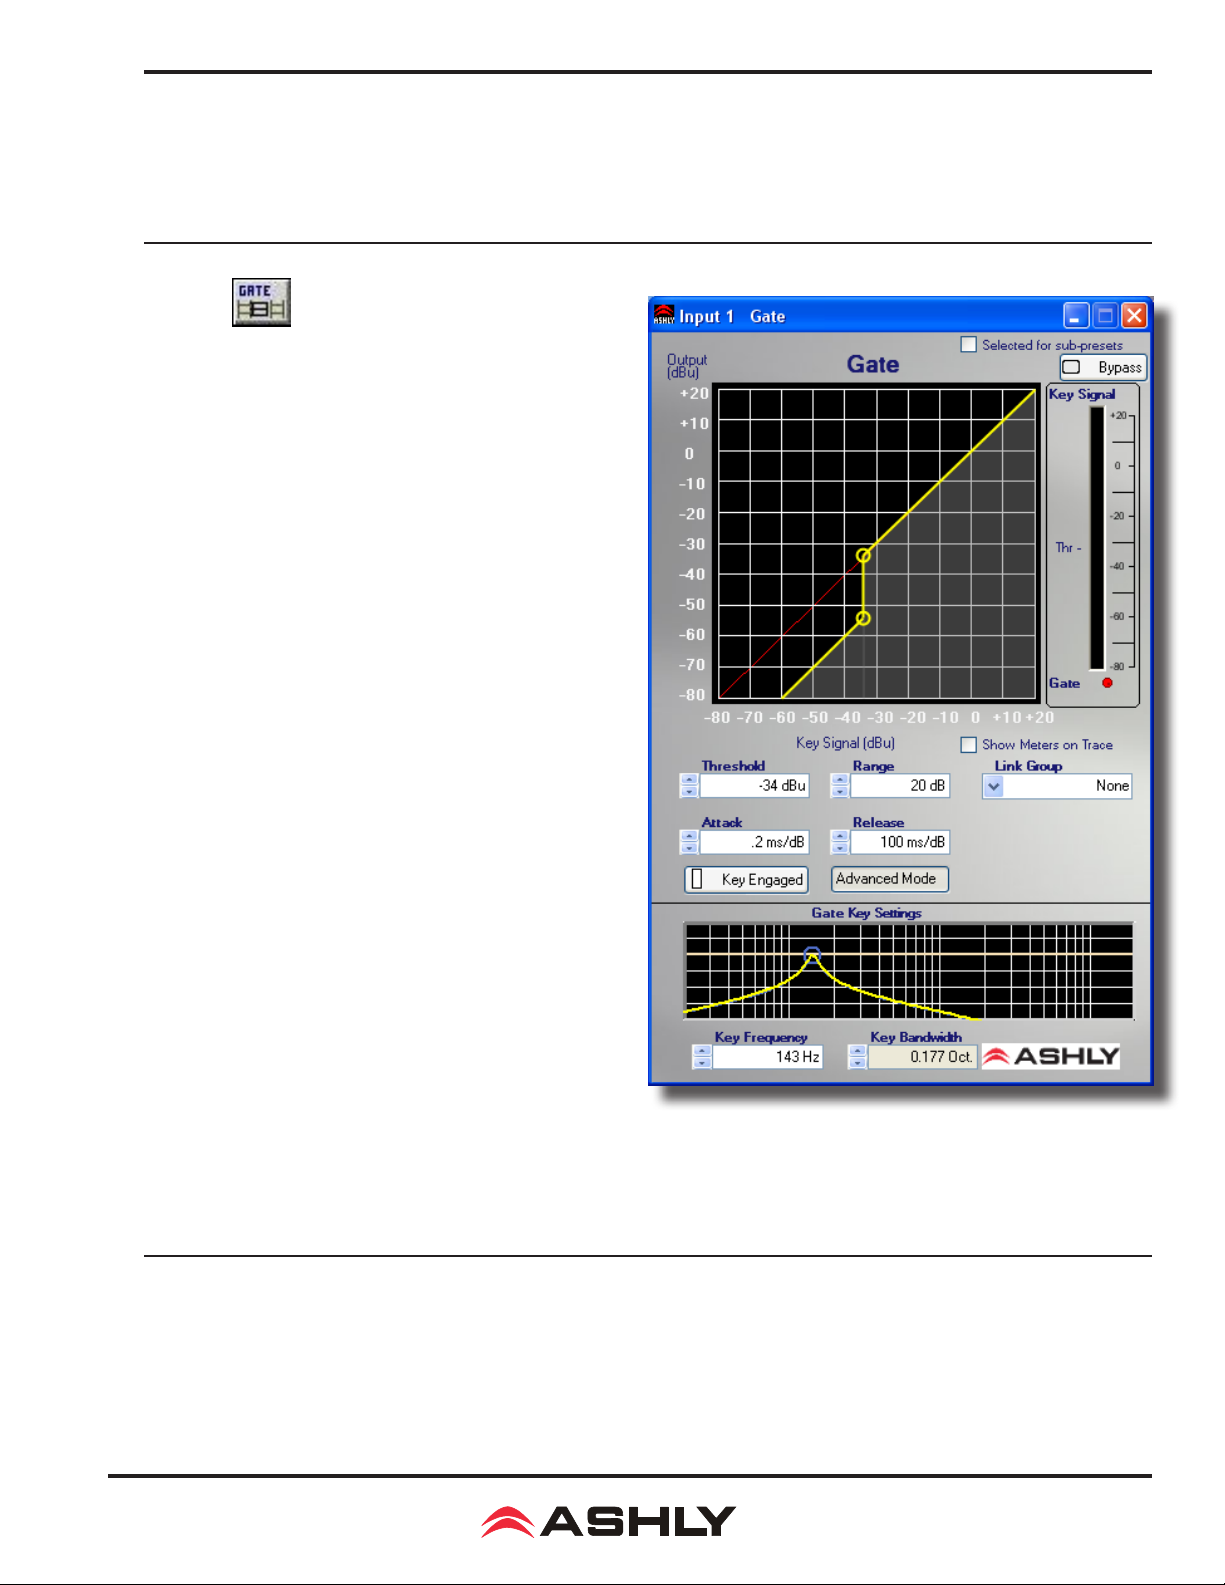
Task: Decrease Threshold with the down arrow
Action: (689, 791)
